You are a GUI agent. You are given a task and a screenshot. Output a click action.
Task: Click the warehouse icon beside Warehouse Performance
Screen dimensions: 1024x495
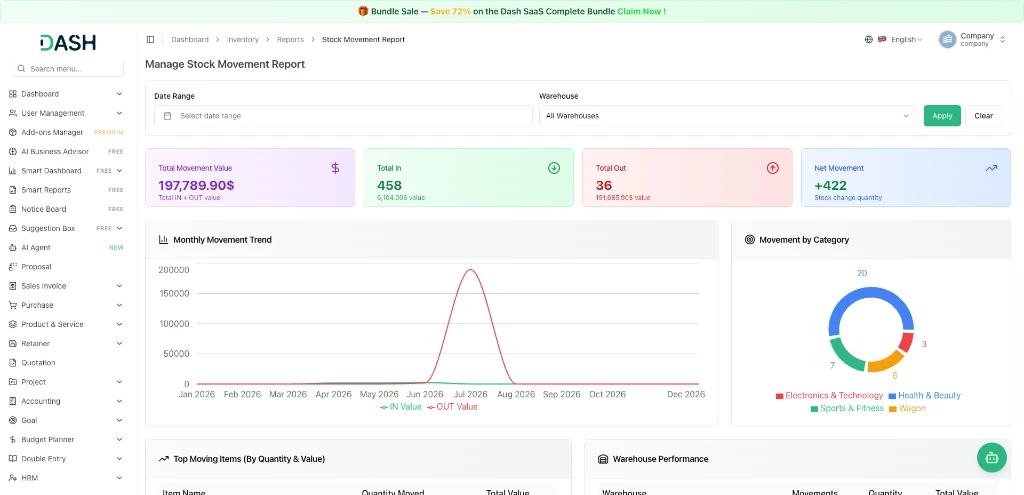pyautogui.click(x=603, y=459)
